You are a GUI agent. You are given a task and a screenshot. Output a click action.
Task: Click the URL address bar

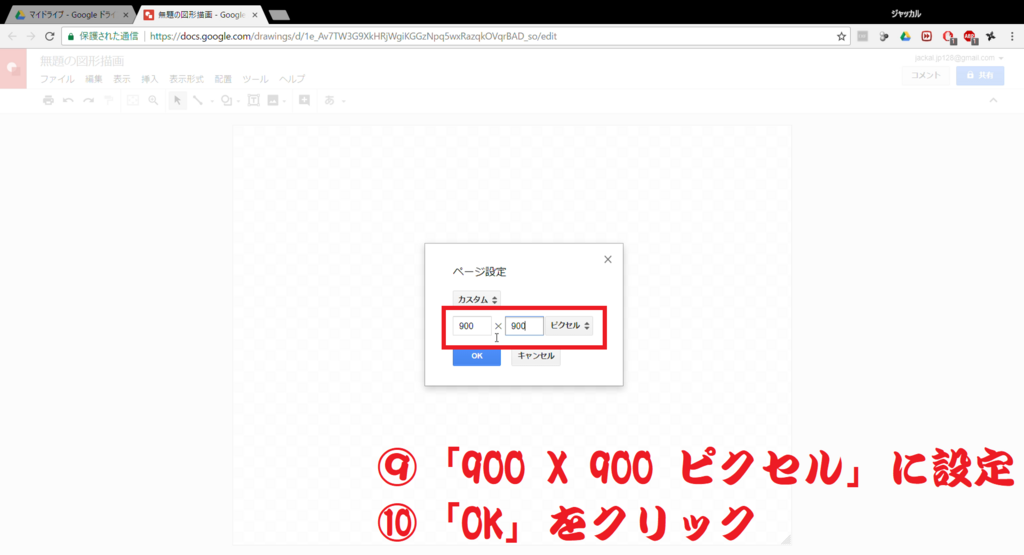pos(456,37)
